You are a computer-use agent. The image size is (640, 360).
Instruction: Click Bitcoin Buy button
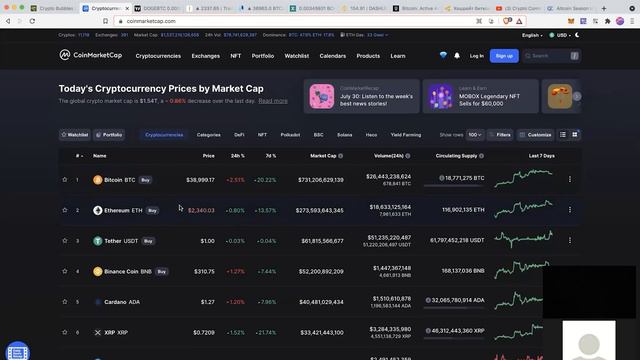(145, 180)
